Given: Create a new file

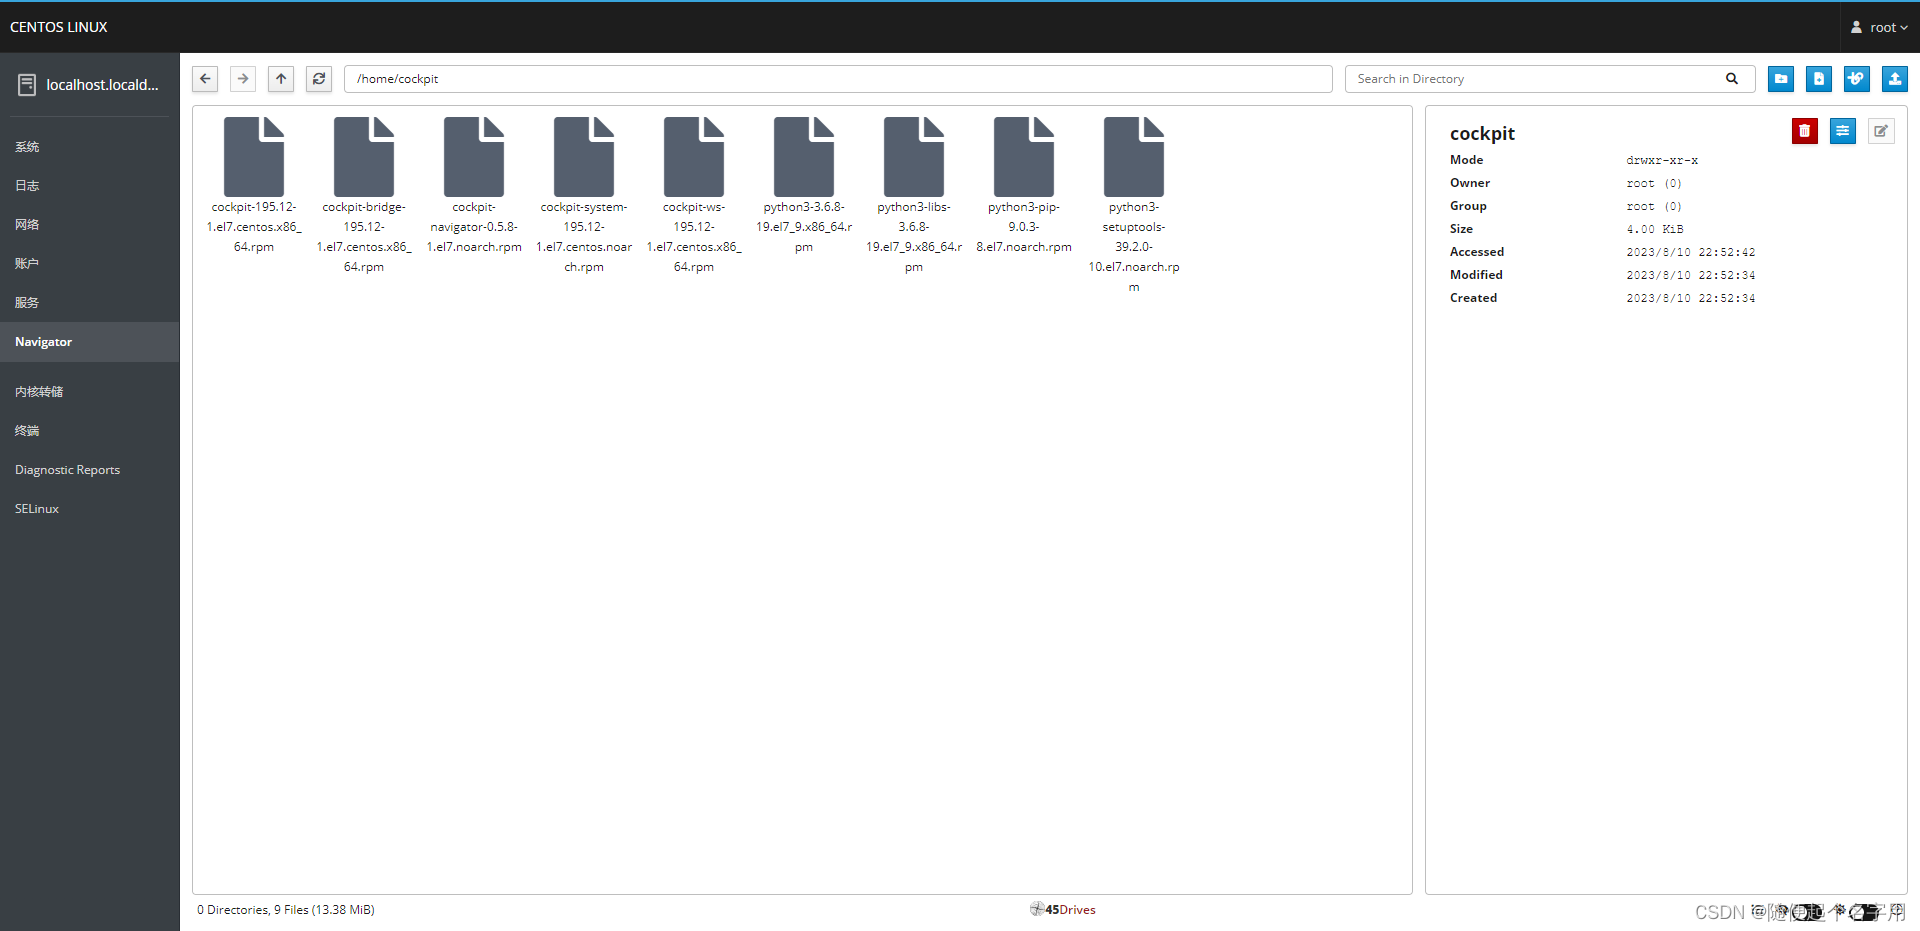Looking at the screenshot, I should (x=1818, y=78).
